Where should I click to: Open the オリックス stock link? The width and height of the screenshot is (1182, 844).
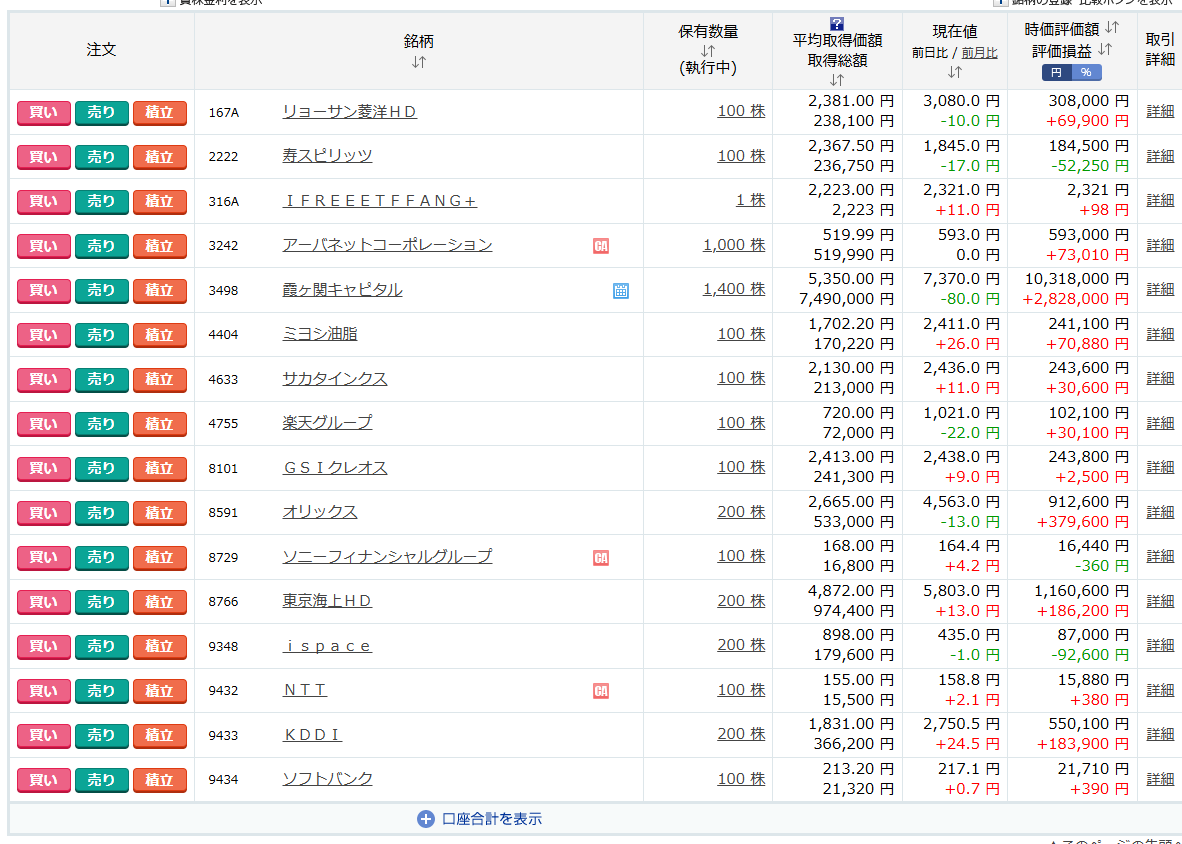pos(320,512)
